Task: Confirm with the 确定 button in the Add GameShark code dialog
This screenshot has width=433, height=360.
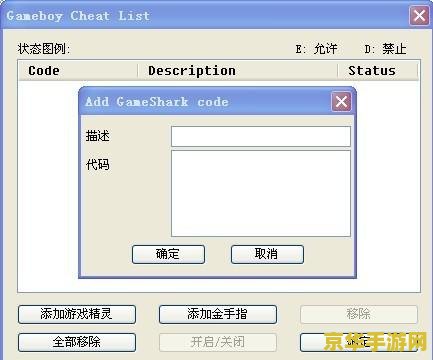Action: 168,254
